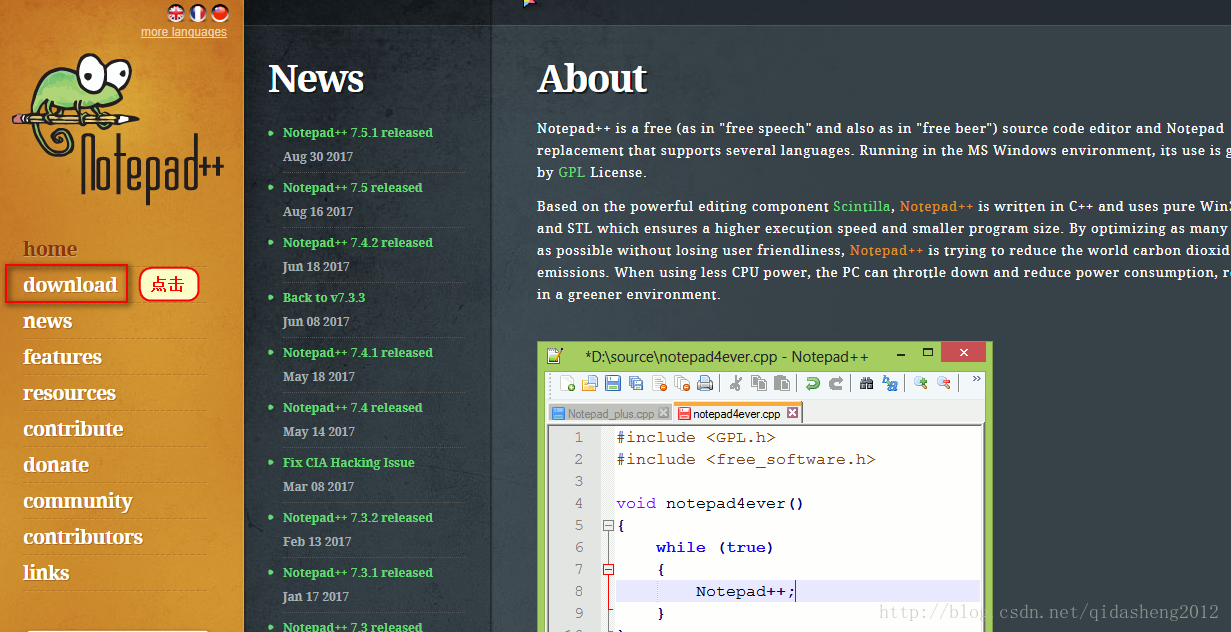The height and width of the screenshot is (632, 1231).
Task: Click the Copy toolbar icon
Action: [759, 383]
